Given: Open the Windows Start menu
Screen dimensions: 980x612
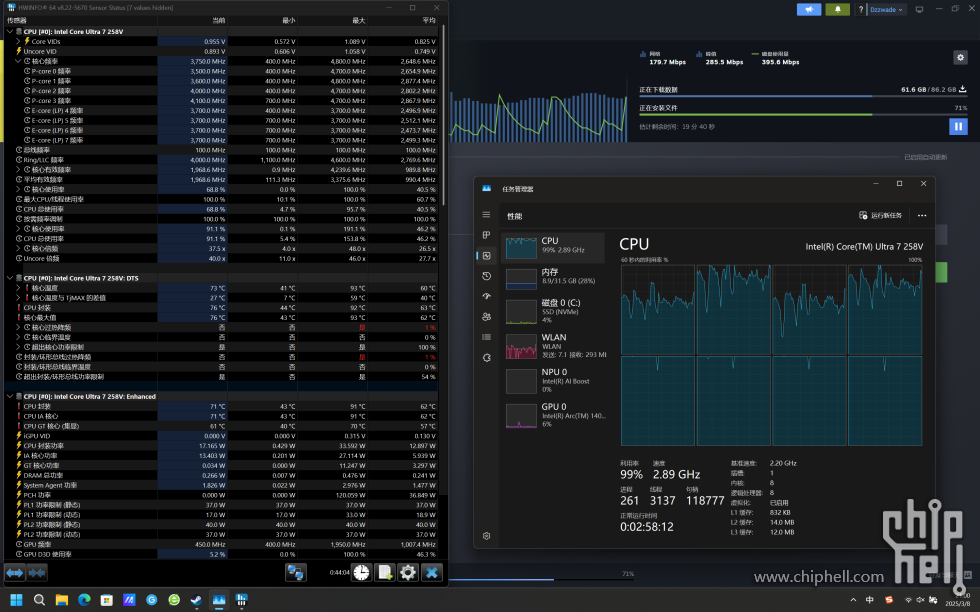Looking at the screenshot, I should [16, 599].
